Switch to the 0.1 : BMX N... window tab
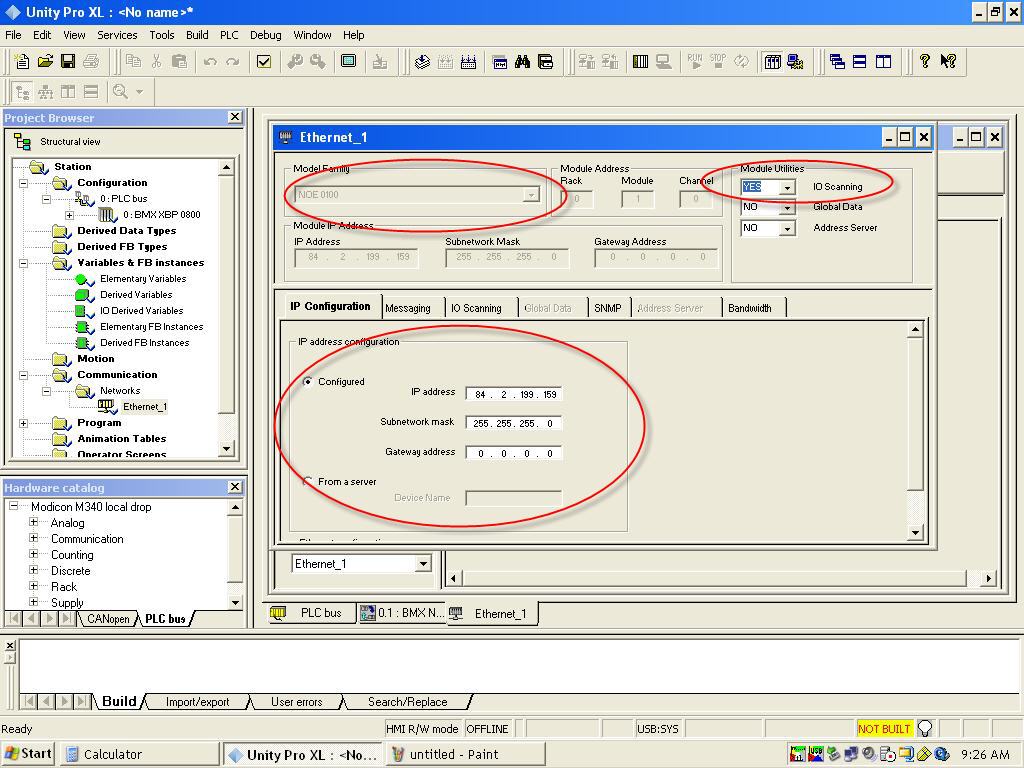Screen dimensions: 1024x768 pyautogui.click(x=402, y=613)
